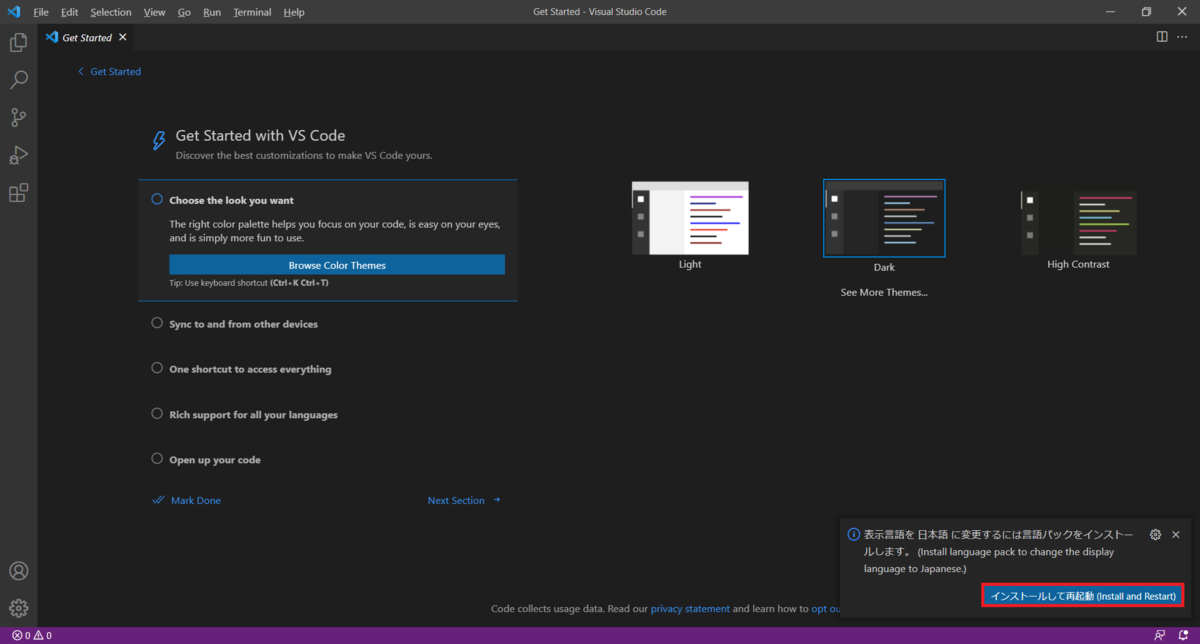The image size is (1200, 644).
Task: Click the feedback icon in status bar
Action: point(1160,635)
